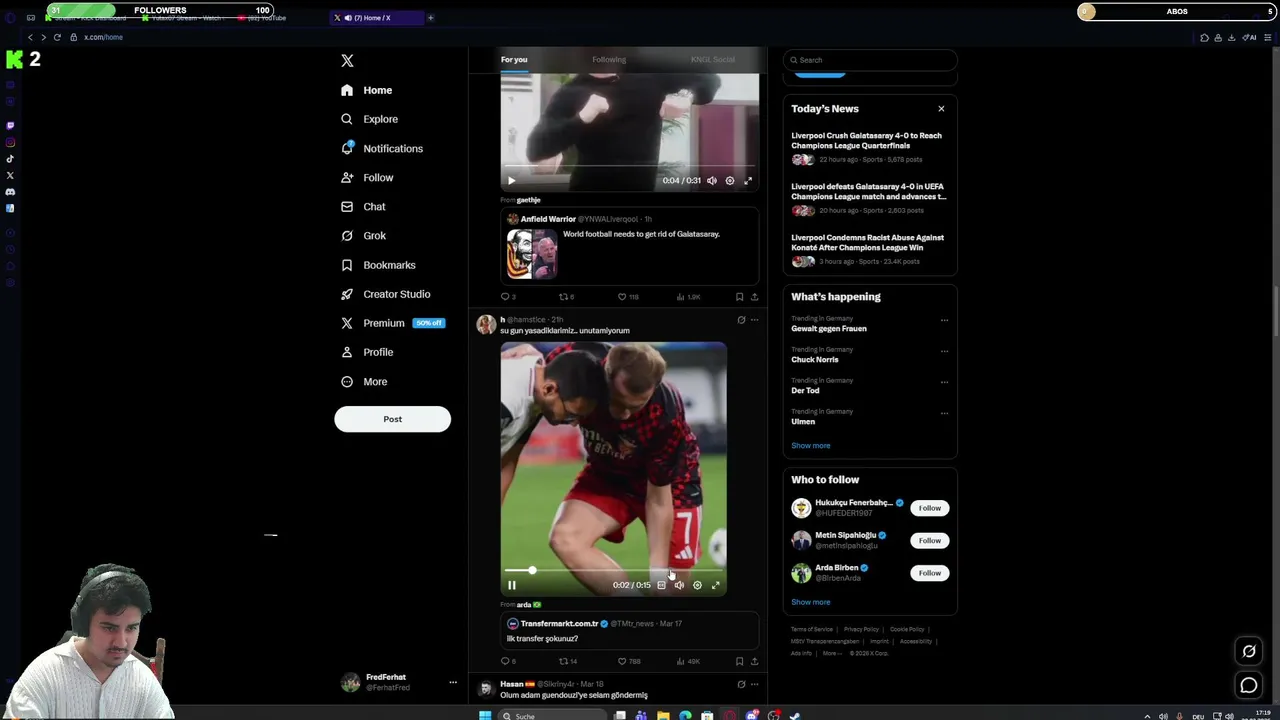The image size is (1280, 720).
Task: Reply to the post with 6 comments
Action: pos(508,661)
